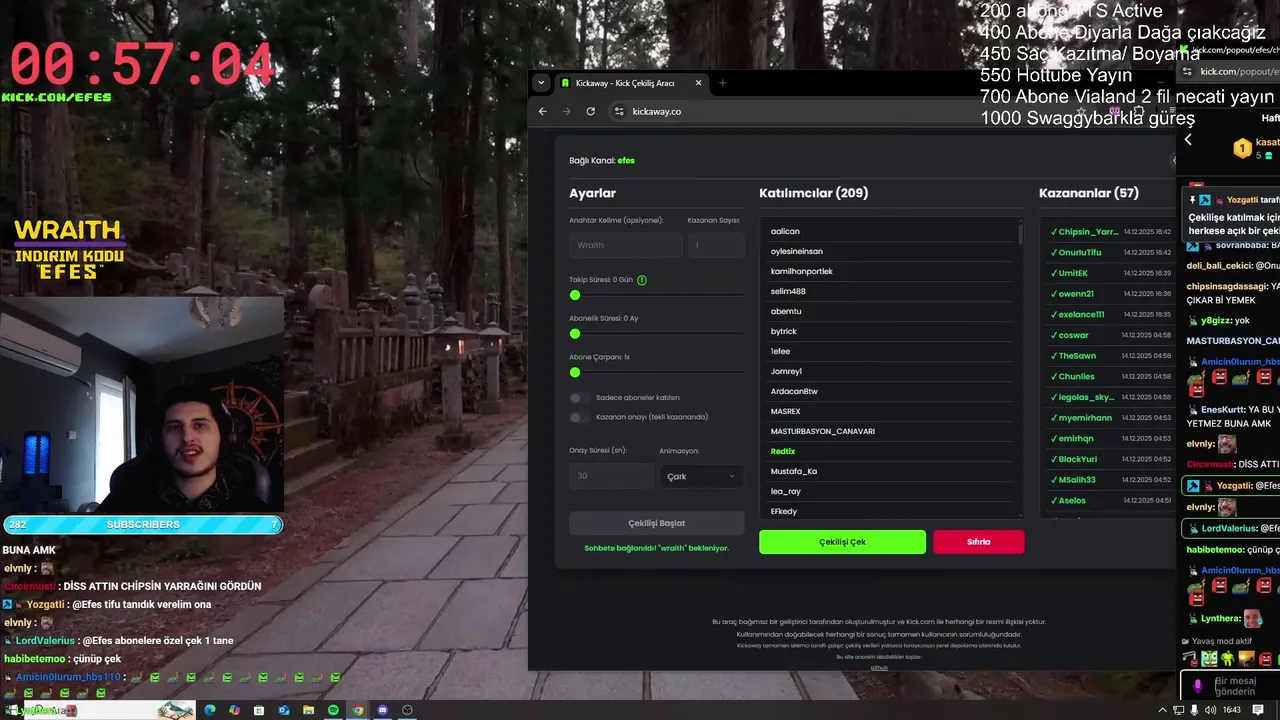
Task: Open site info icon beside kickaway.co URL
Action: [x=619, y=111]
